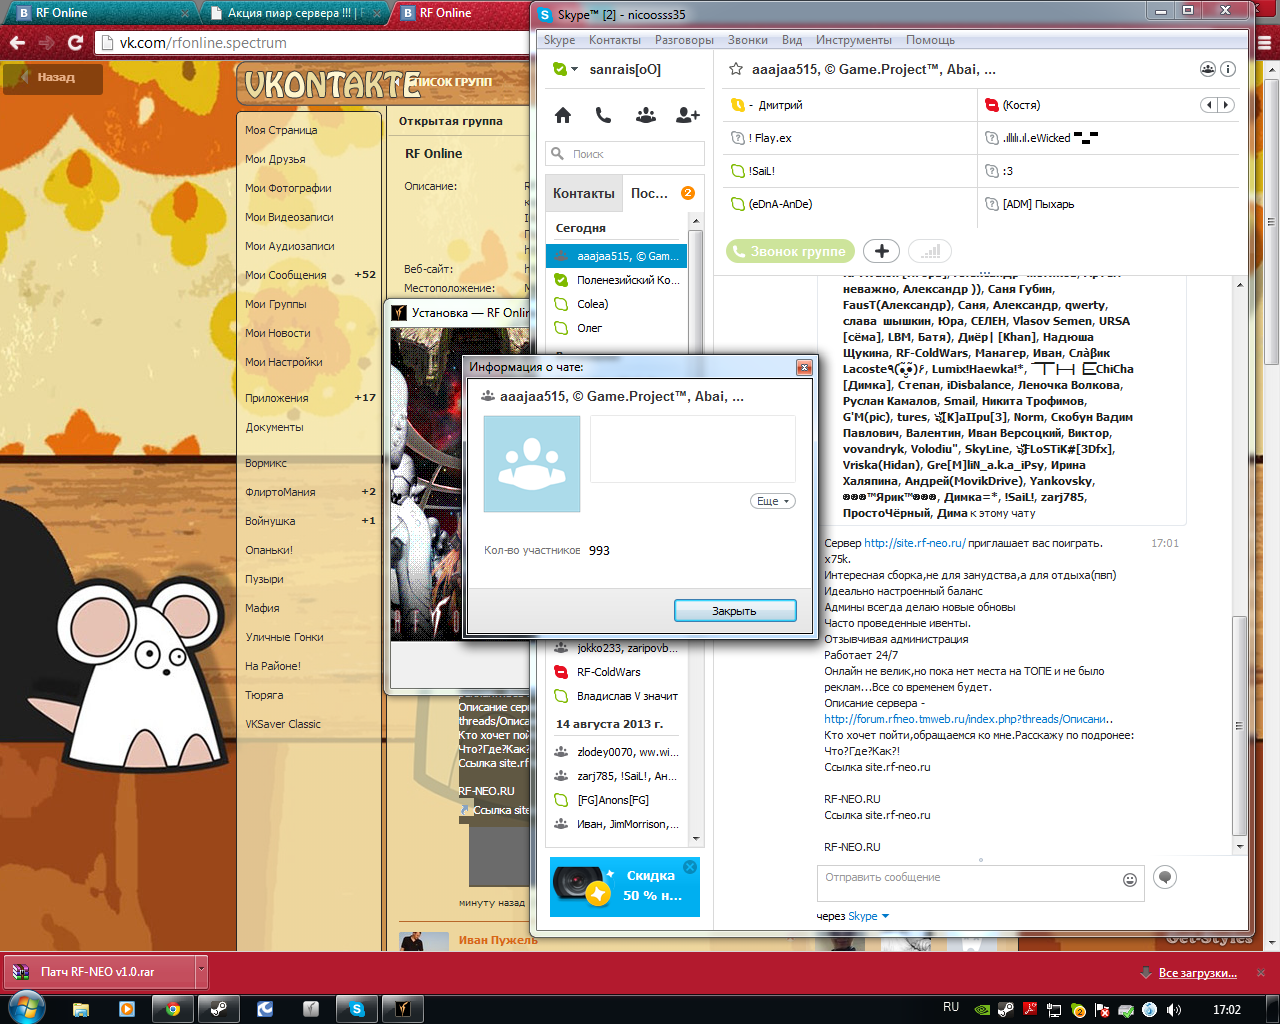Open the conversation info icon in Skype header
Screen dimensions: 1280x1024
coord(1228,69)
